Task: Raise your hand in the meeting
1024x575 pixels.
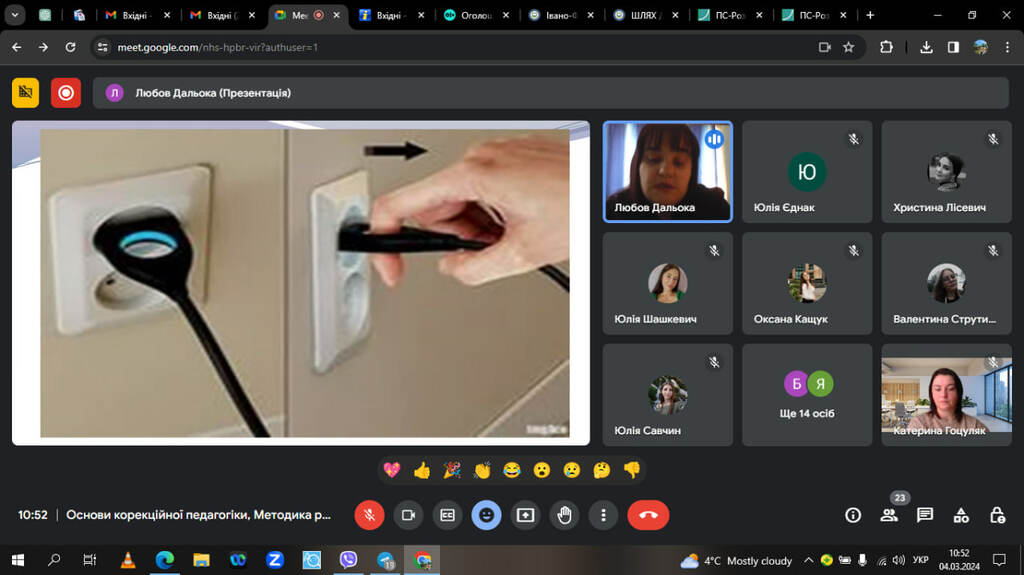Action: coord(564,515)
